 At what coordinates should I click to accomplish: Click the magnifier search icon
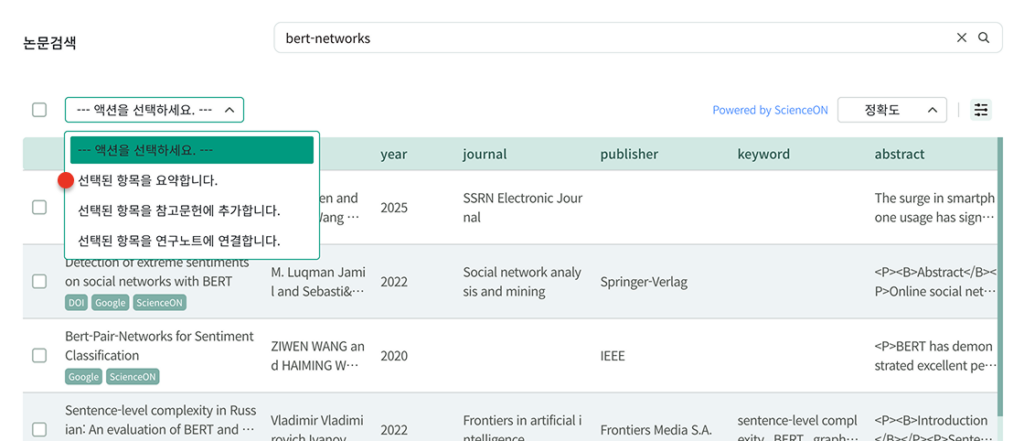tap(984, 38)
